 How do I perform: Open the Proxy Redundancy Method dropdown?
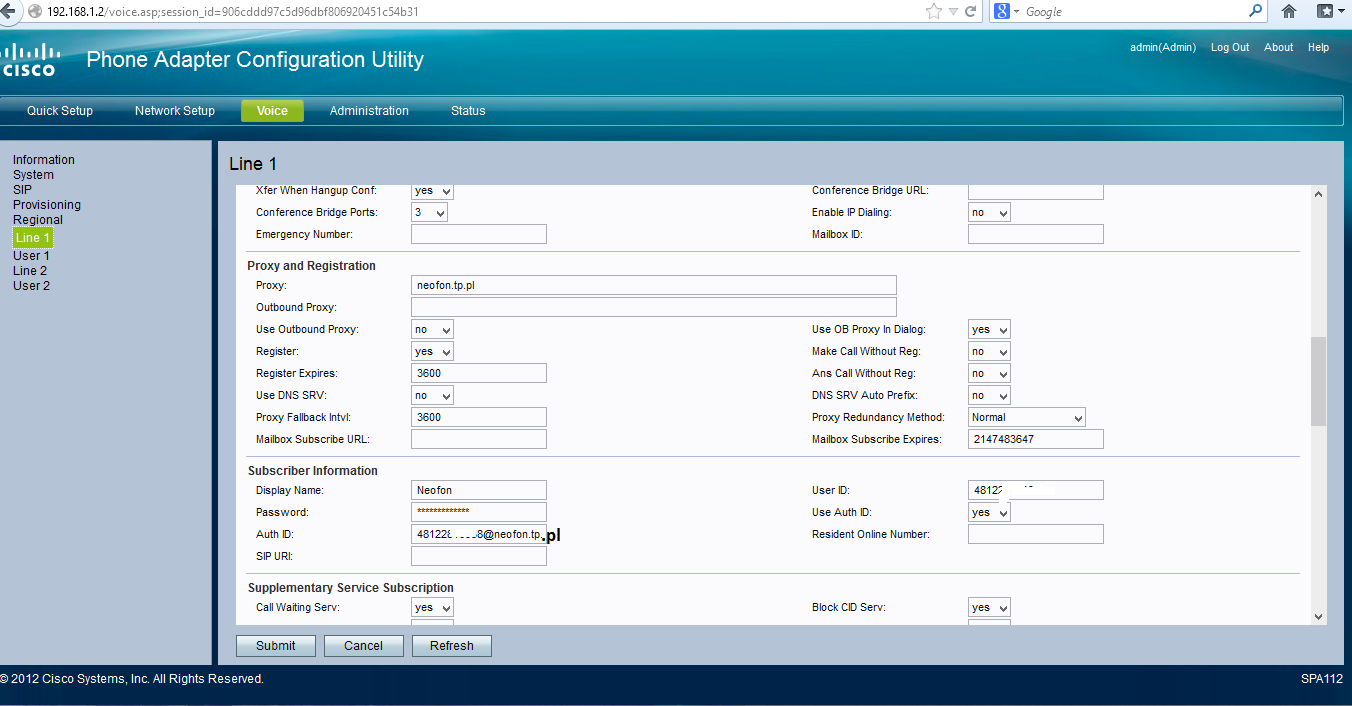[x=1026, y=417]
